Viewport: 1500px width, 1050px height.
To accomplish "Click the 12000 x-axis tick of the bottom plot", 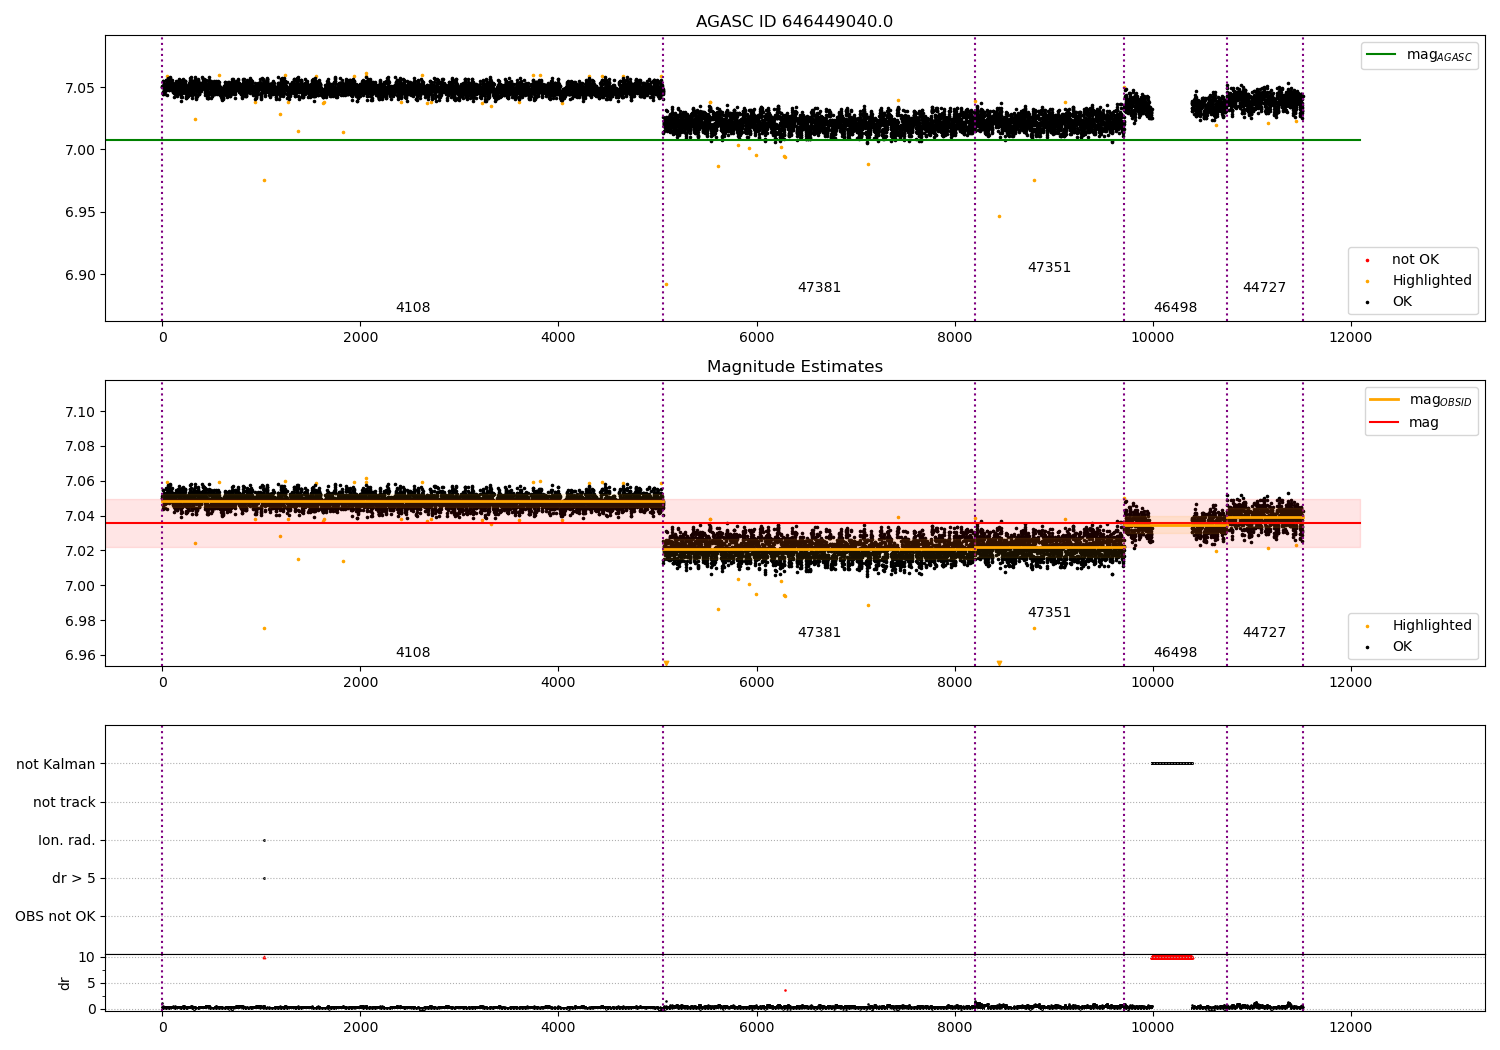I will pyautogui.click(x=1350, y=1027).
